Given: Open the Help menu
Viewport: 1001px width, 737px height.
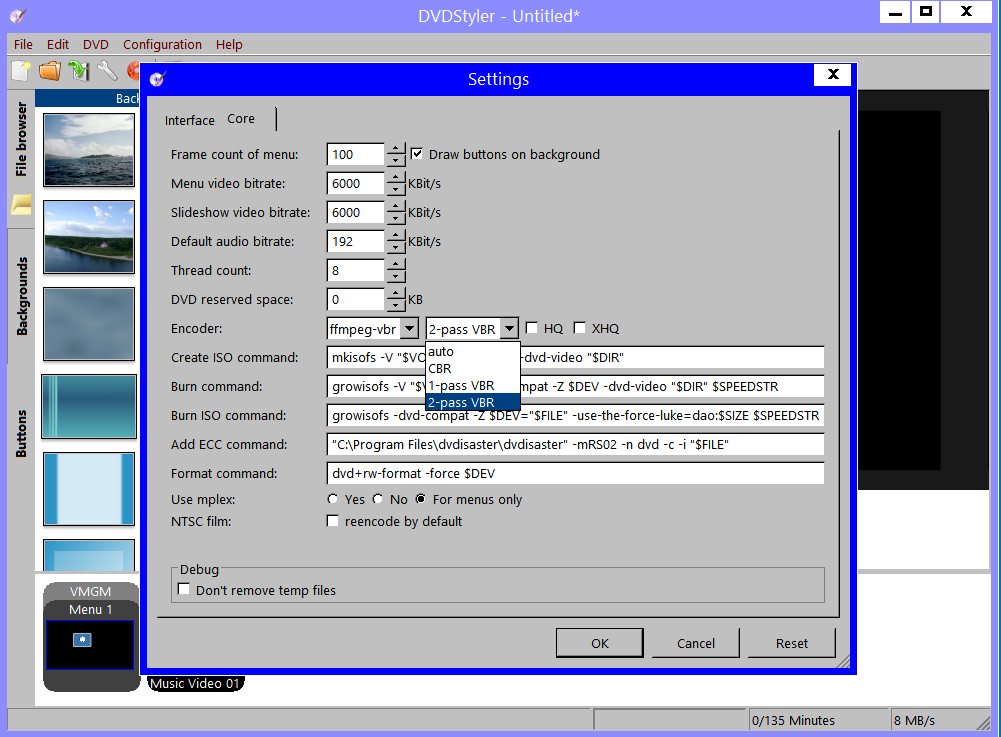Looking at the screenshot, I should click(x=229, y=44).
